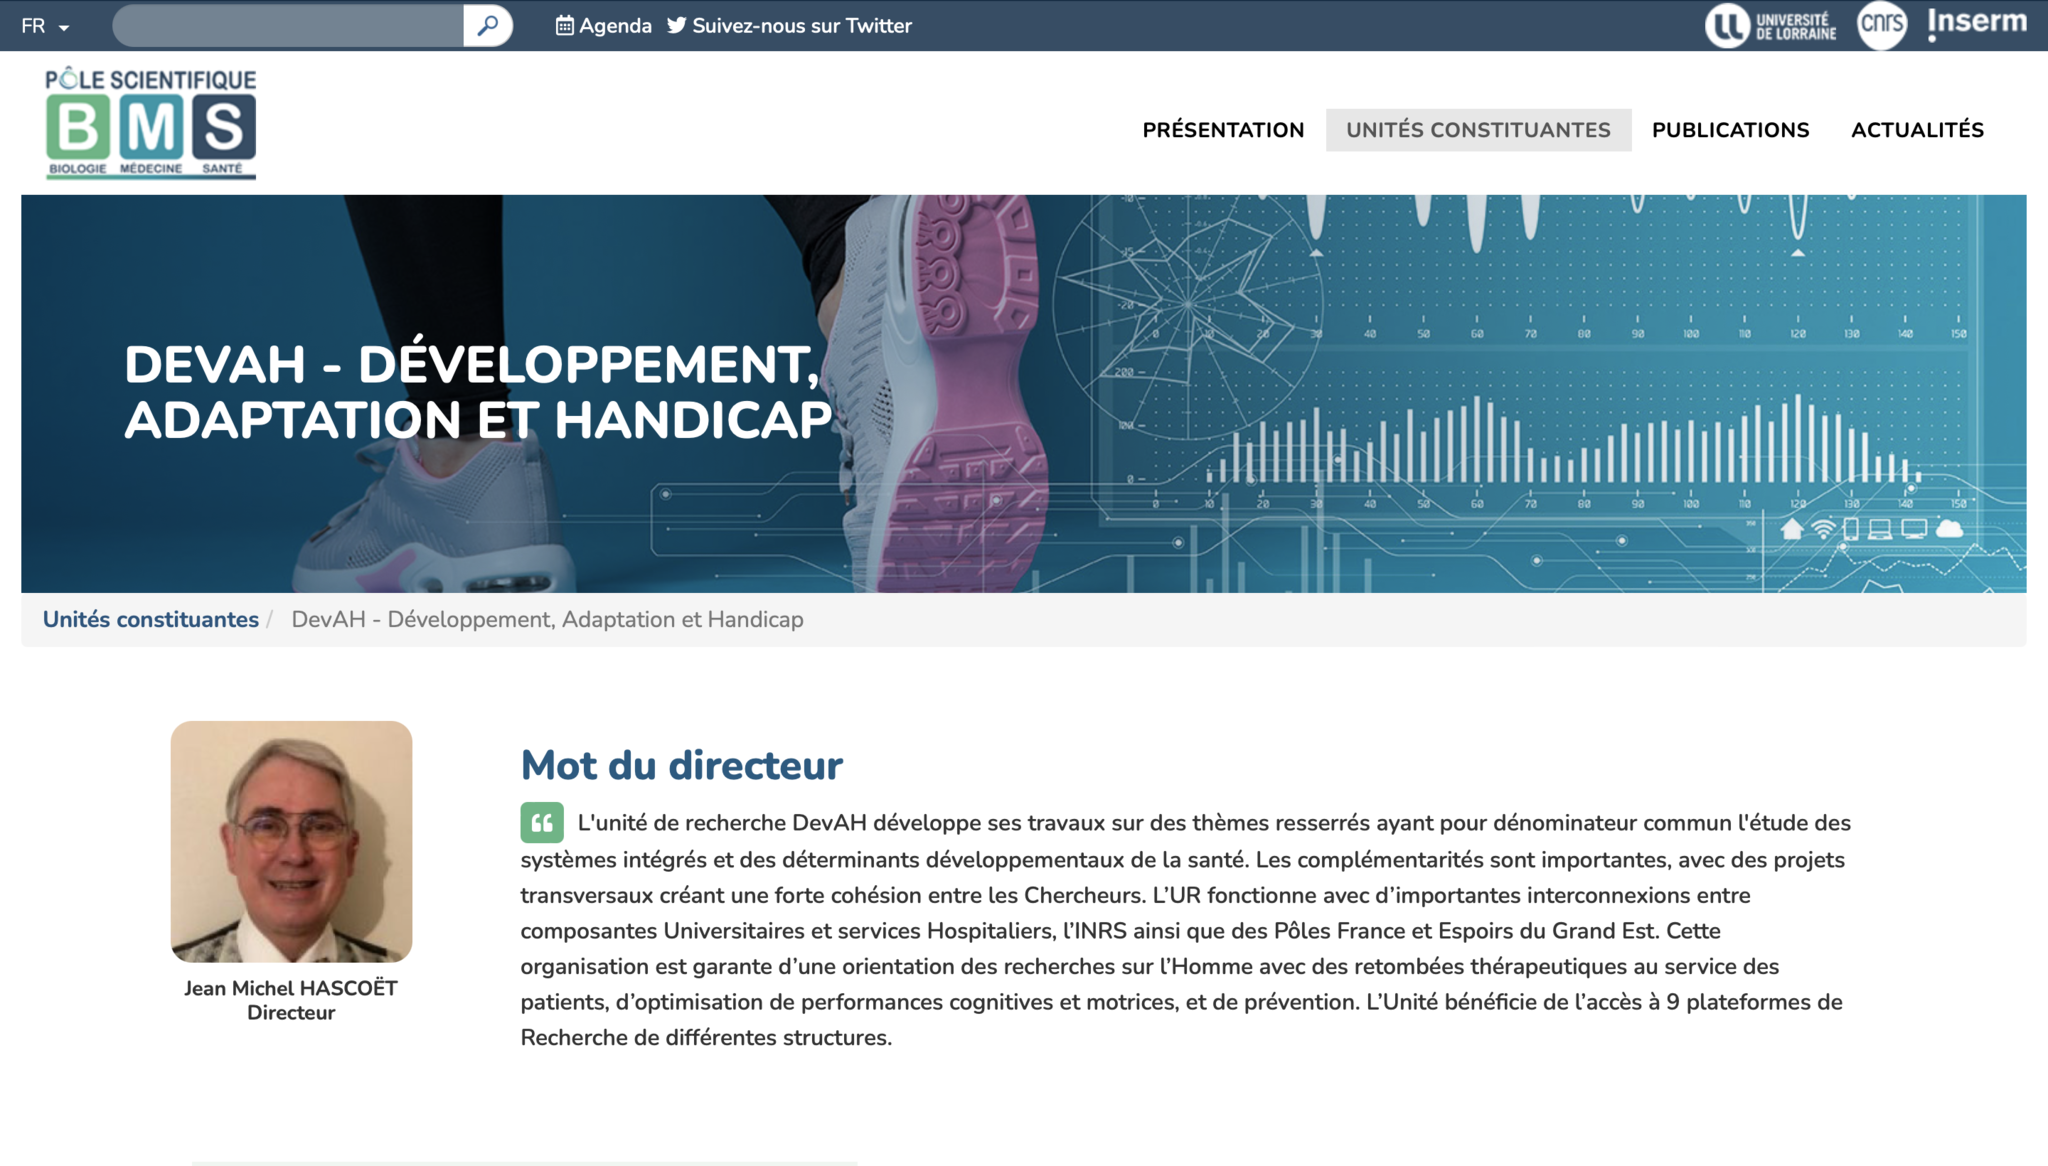The height and width of the screenshot is (1166, 2048).
Task: Click the magnifying glass search button
Action: click(488, 26)
